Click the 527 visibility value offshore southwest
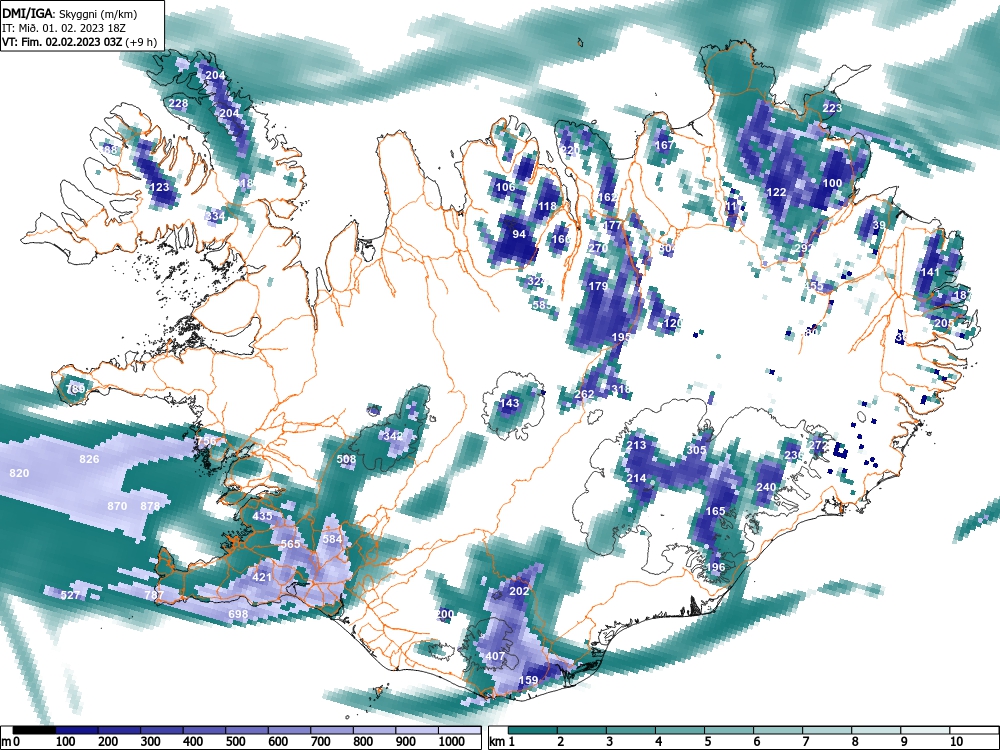The height and width of the screenshot is (750, 1000). click(70, 595)
